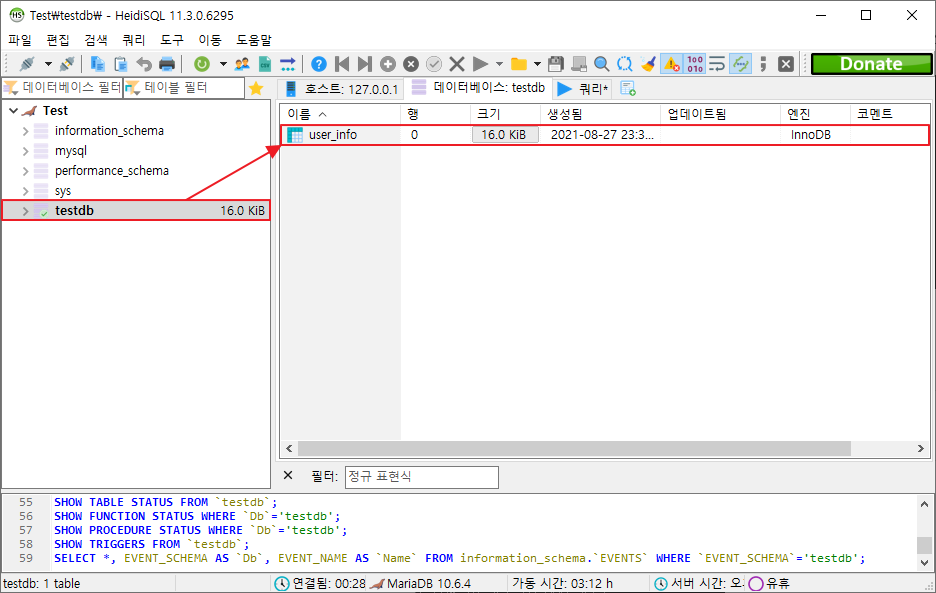
Task: Select the user_info table row
Action: [605, 135]
